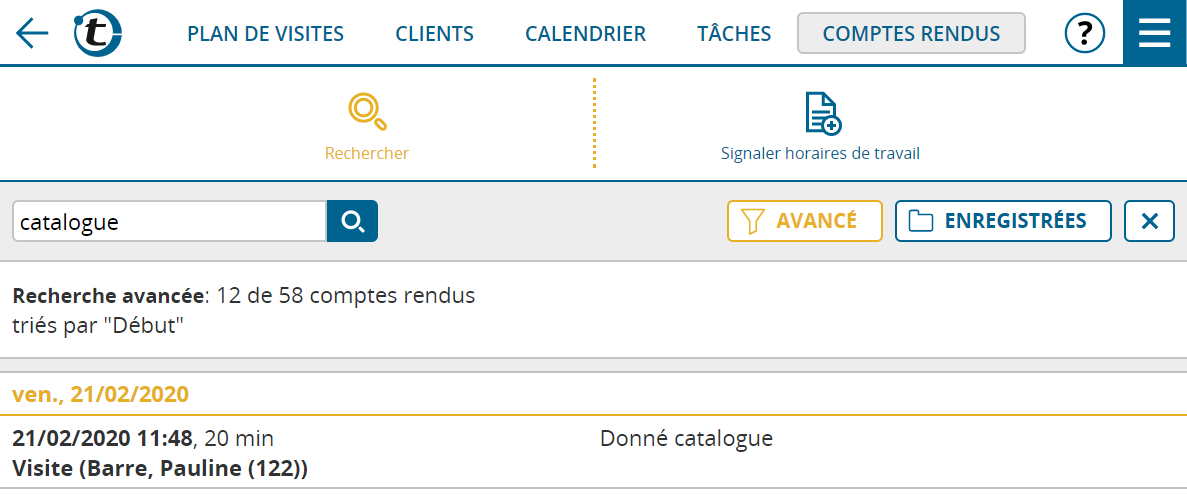This screenshot has width=1187, height=494.
Task: Click the Signaler horaires document icon
Action: [822, 113]
